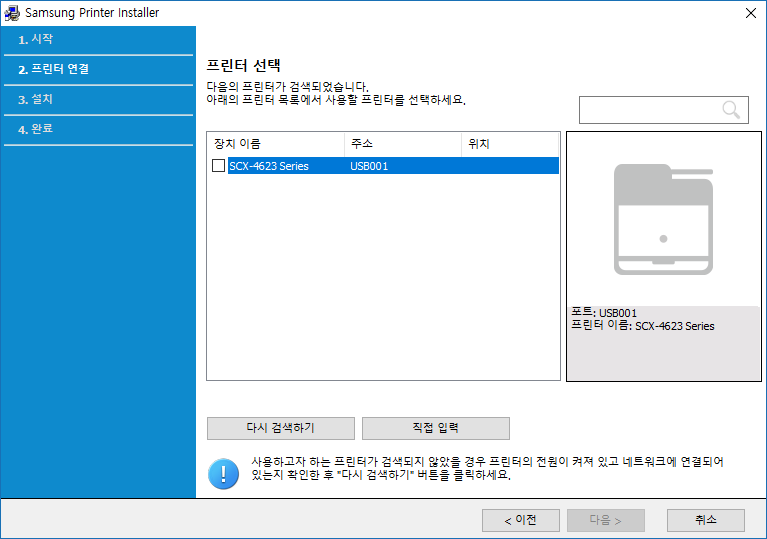Select step 1. 시작 in sidebar
The height and width of the screenshot is (539, 767).
point(36,39)
